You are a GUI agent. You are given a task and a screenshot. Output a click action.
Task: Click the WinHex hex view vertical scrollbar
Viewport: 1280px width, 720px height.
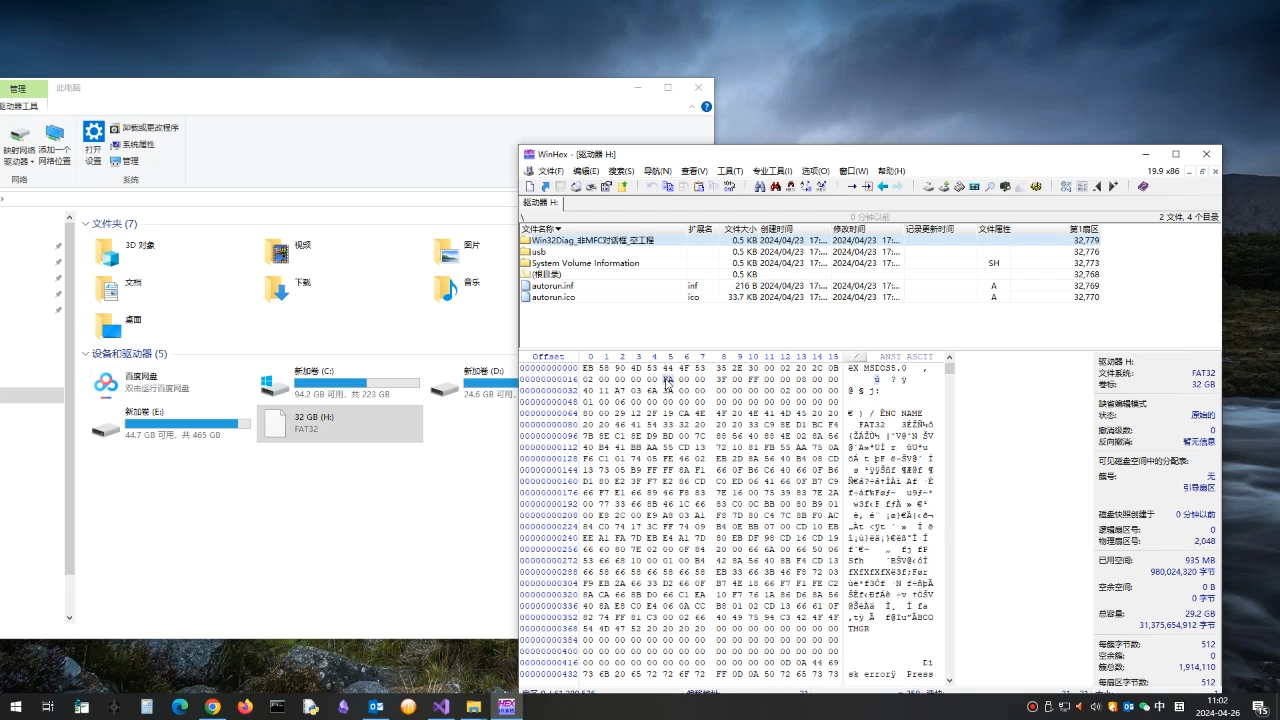pyautogui.click(x=949, y=520)
